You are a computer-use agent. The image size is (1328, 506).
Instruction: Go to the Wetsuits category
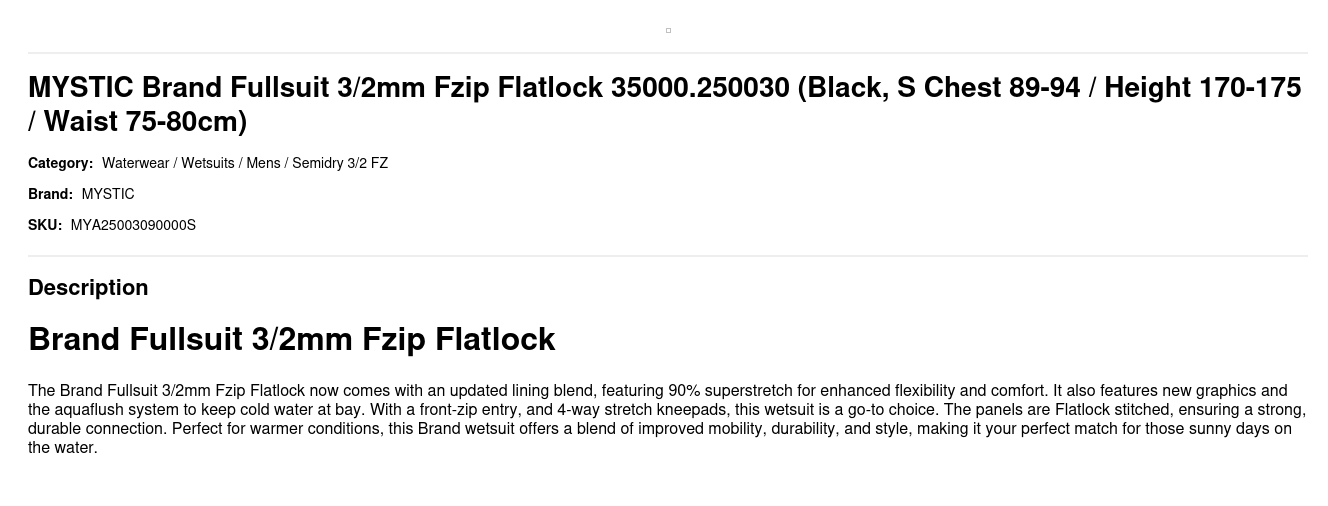[x=207, y=163]
